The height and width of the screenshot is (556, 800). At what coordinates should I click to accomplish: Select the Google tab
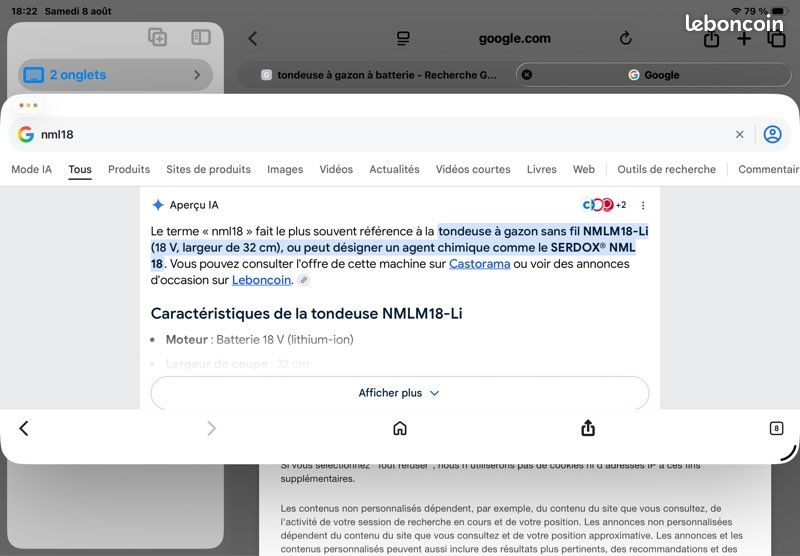click(x=654, y=75)
